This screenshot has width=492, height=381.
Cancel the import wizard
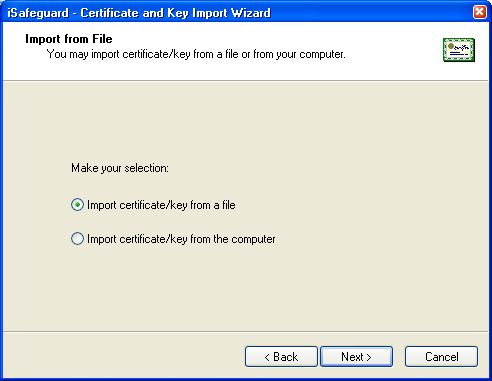[441, 357]
